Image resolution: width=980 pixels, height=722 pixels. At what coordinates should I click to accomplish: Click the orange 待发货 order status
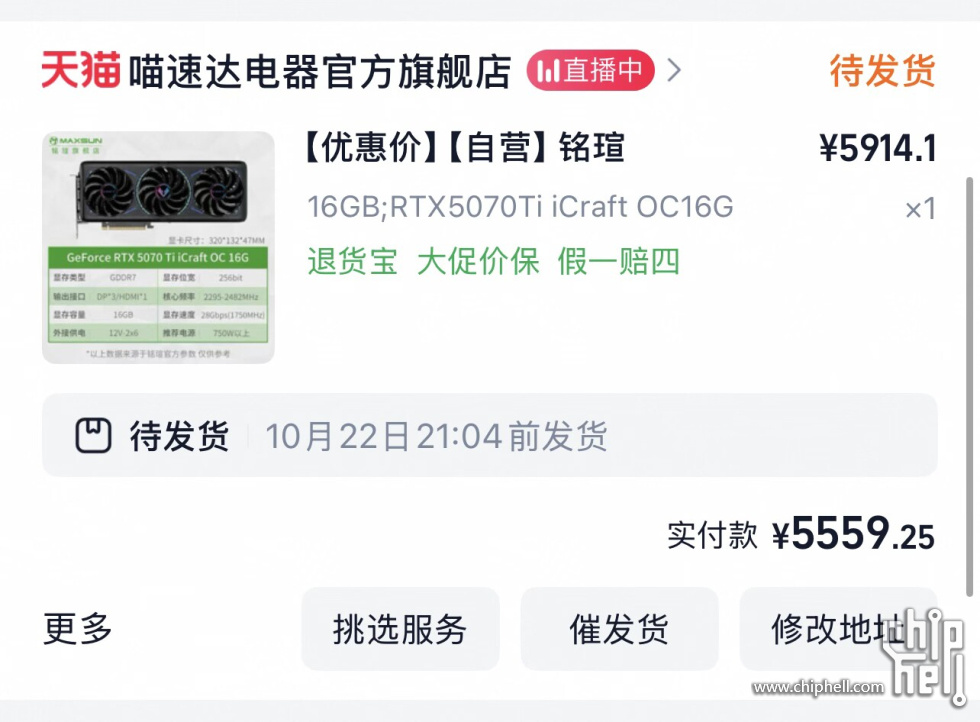[882, 71]
